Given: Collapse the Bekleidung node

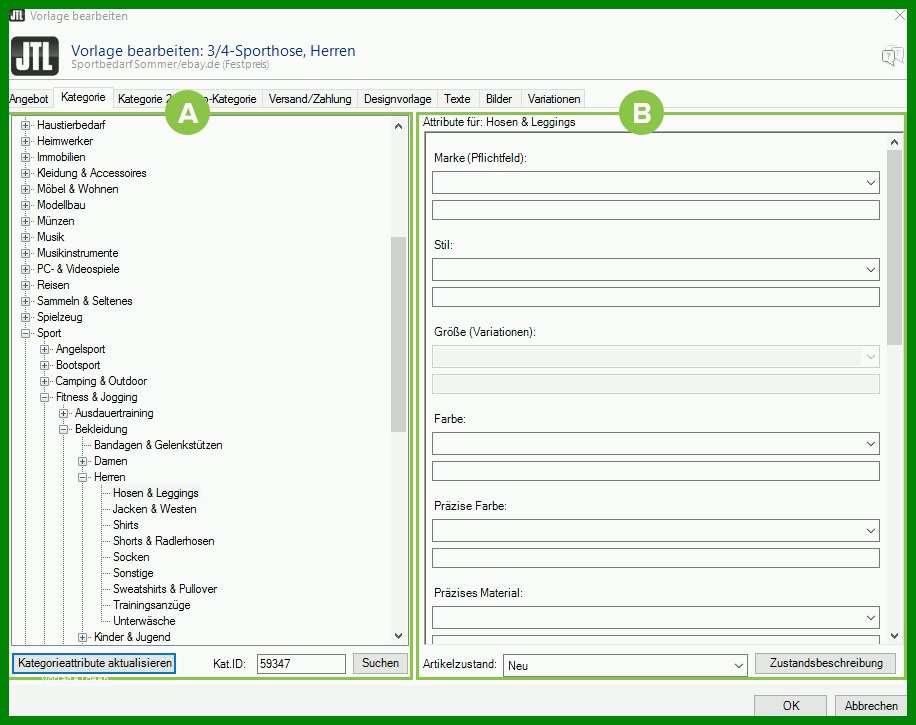Looking at the screenshot, I should 63,429.
